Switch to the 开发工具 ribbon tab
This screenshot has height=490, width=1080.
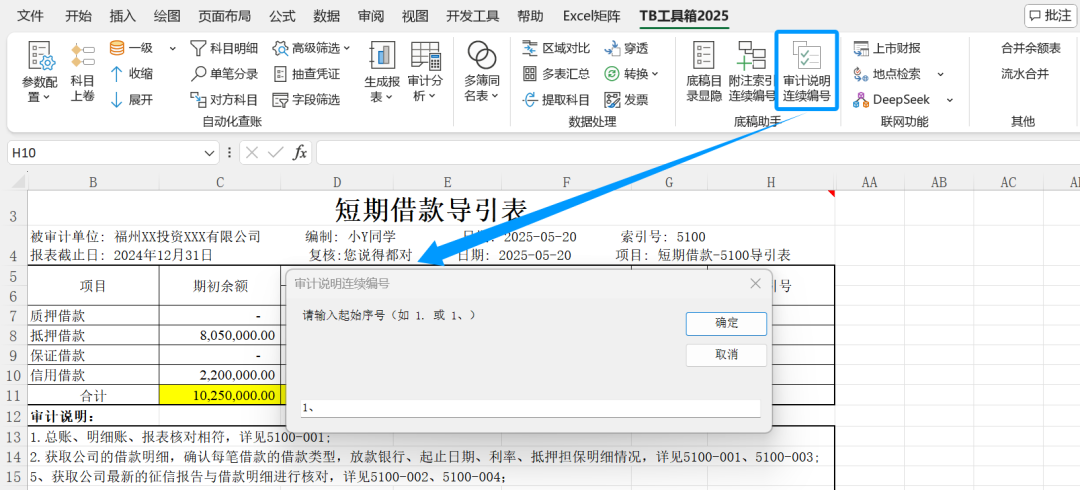tap(470, 16)
